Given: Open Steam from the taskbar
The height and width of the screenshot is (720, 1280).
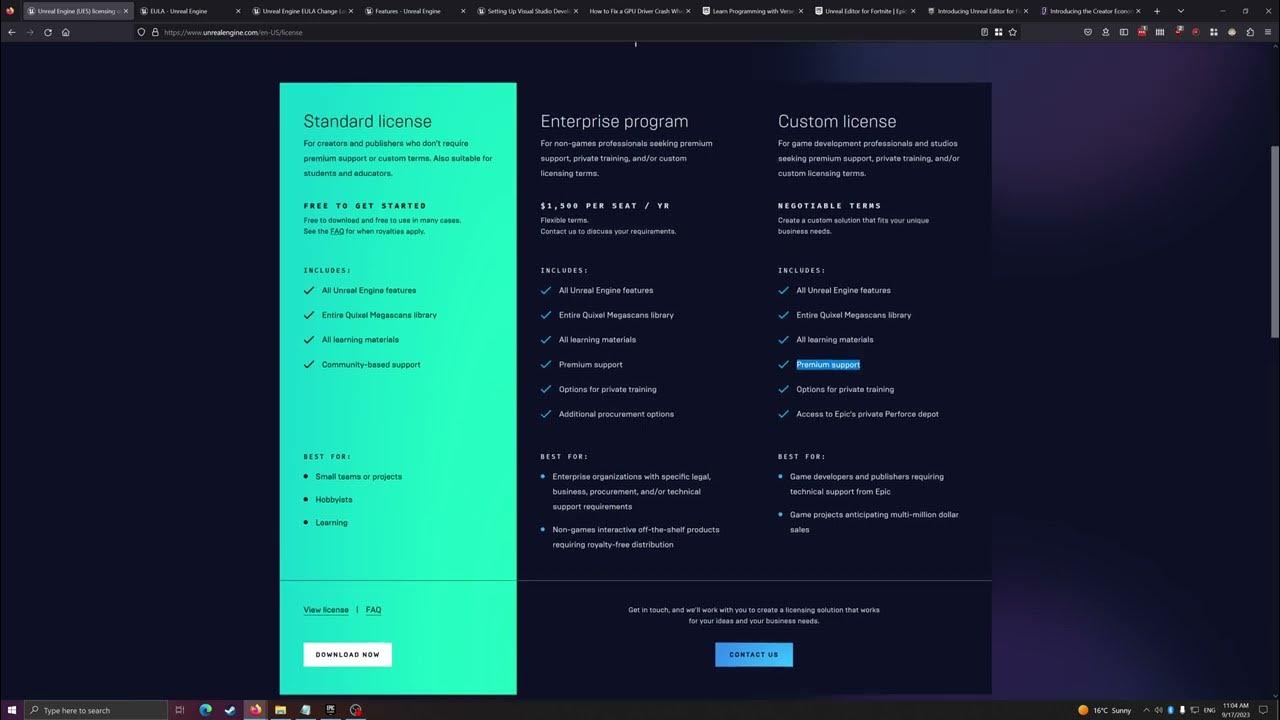Looking at the screenshot, I should [230, 710].
